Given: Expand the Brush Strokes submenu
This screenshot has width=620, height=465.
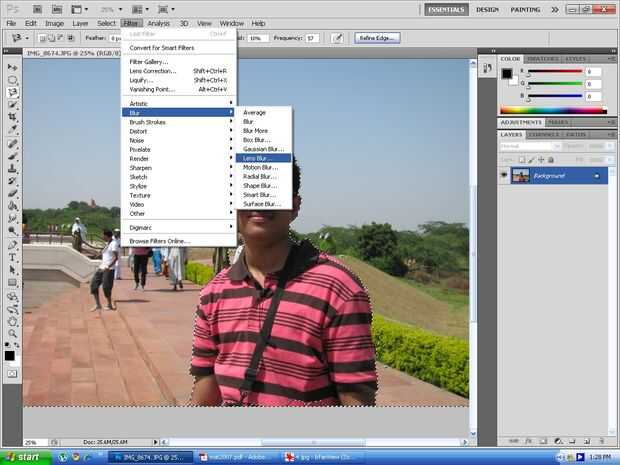Looking at the screenshot, I should point(178,122).
